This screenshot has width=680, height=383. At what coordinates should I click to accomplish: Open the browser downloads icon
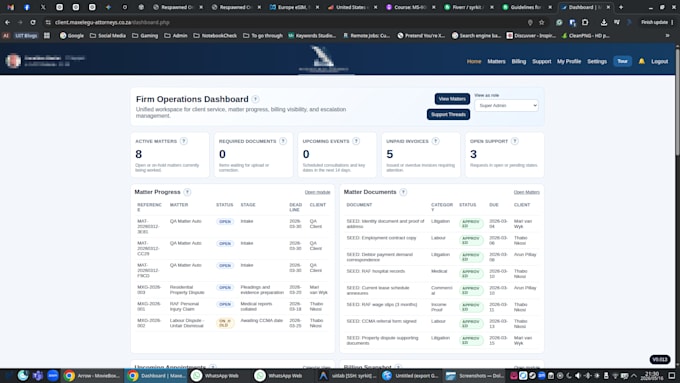pos(604,22)
